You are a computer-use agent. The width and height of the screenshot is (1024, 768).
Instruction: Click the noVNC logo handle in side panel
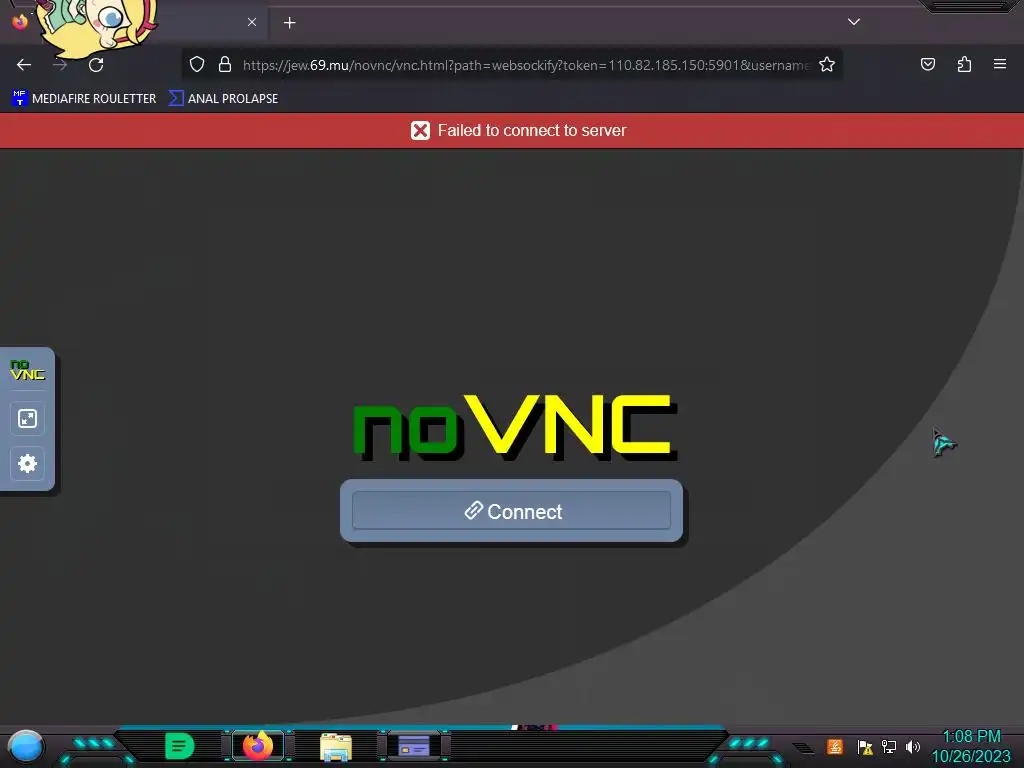pos(27,370)
